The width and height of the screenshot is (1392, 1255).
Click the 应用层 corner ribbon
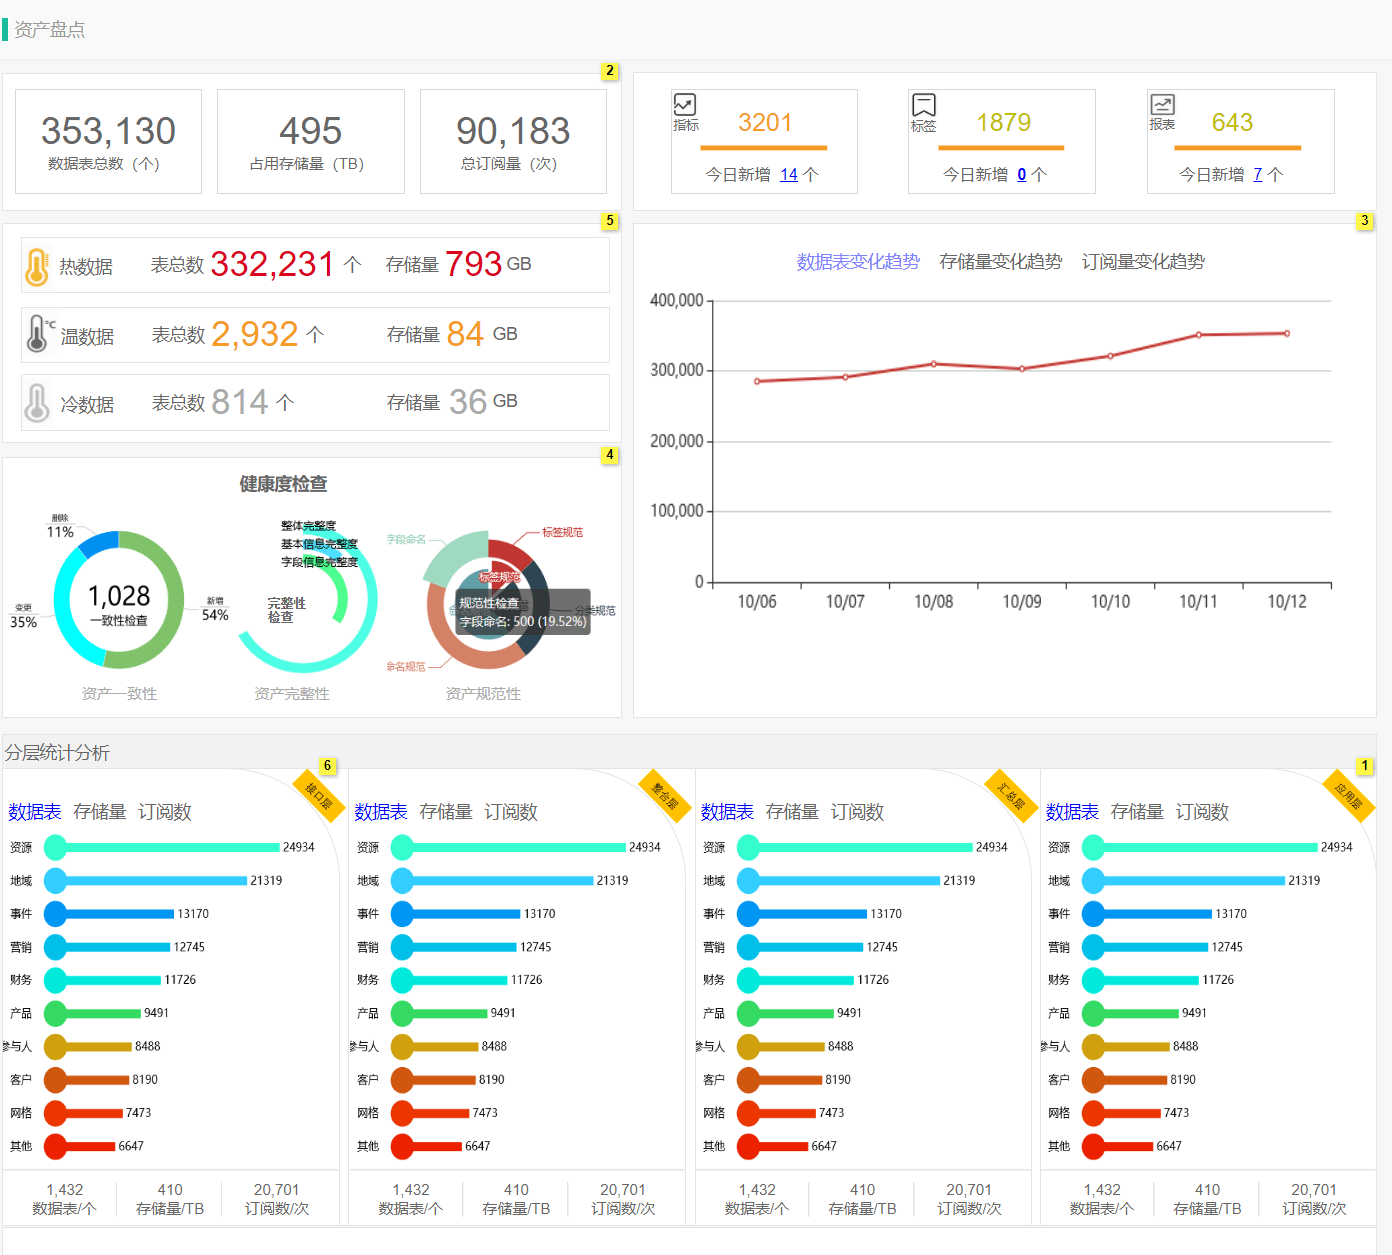pyautogui.click(x=1349, y=796)
